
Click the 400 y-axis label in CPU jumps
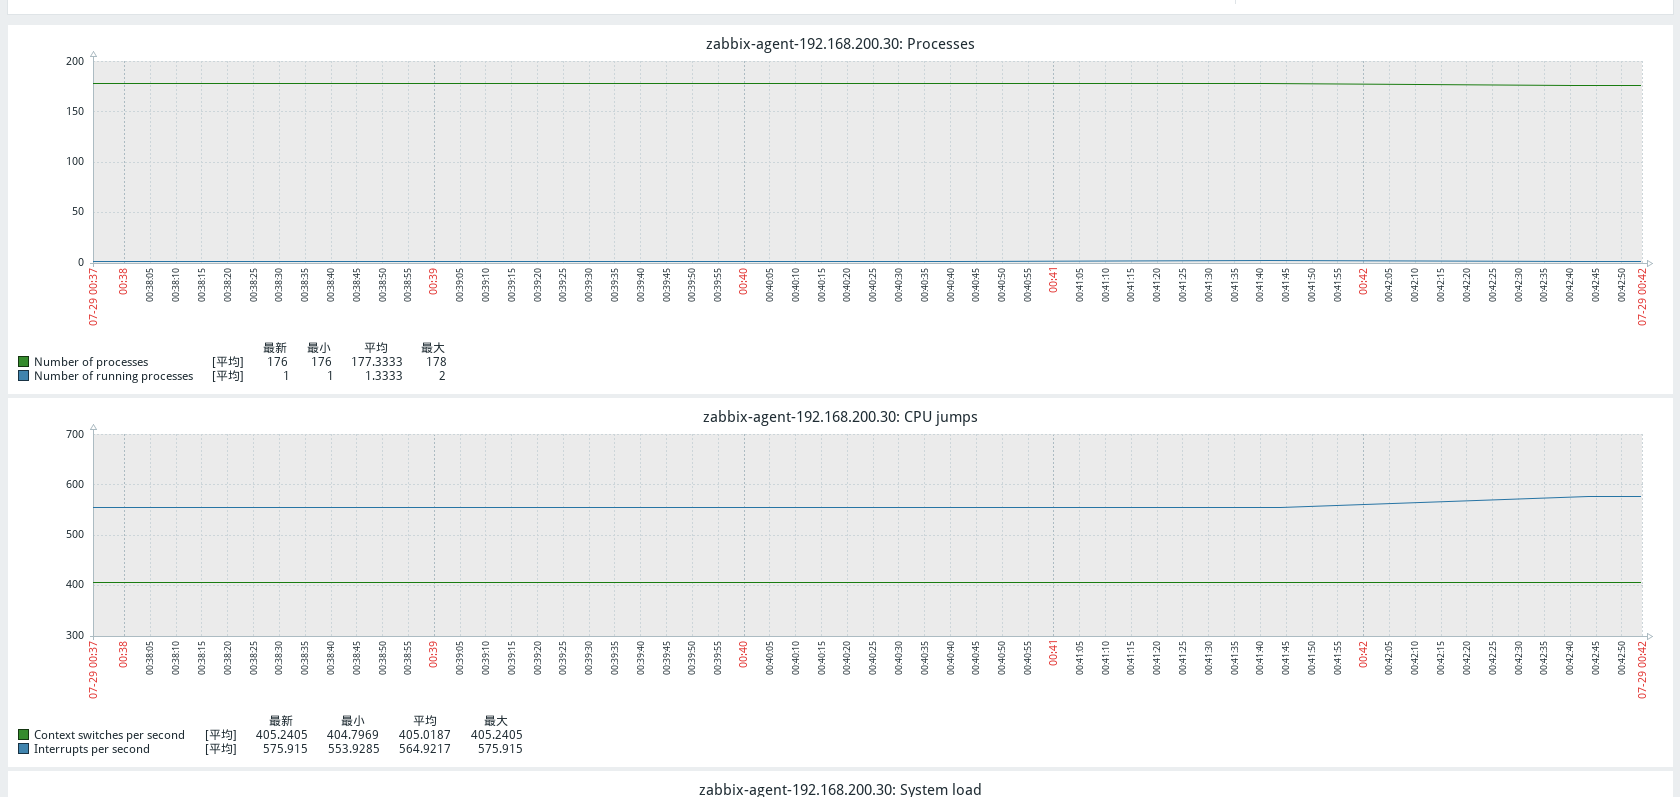[x=75, y=584]
